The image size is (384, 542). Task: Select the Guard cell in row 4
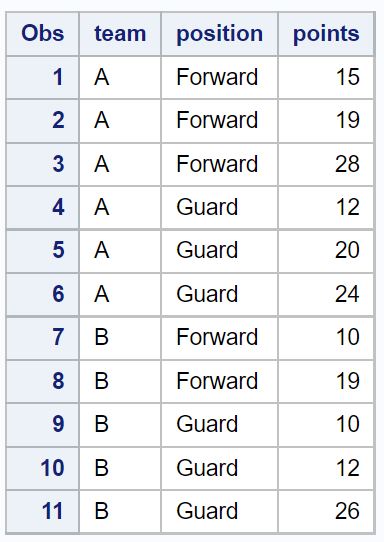pyautogui.click(x=219, y=207)
